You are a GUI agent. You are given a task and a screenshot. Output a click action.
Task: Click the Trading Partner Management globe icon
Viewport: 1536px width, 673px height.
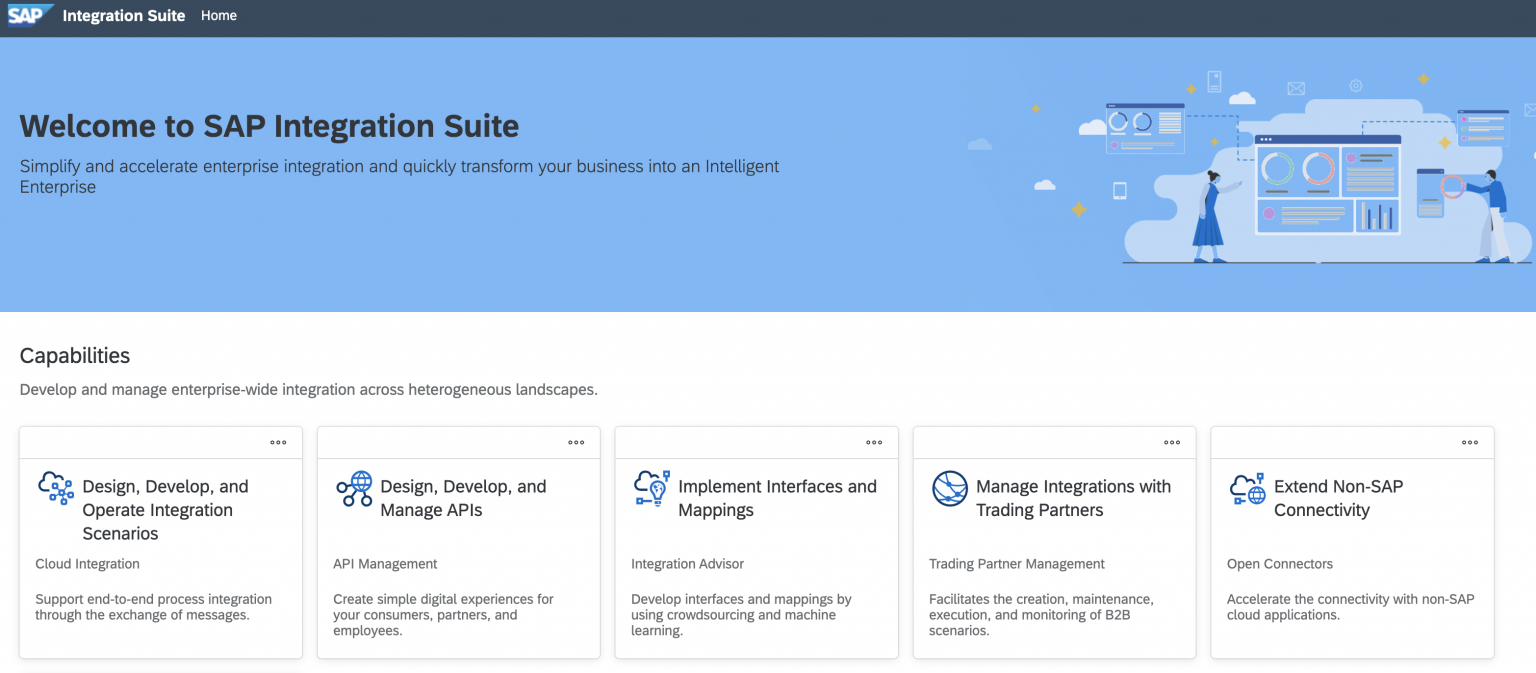[949, 489]
